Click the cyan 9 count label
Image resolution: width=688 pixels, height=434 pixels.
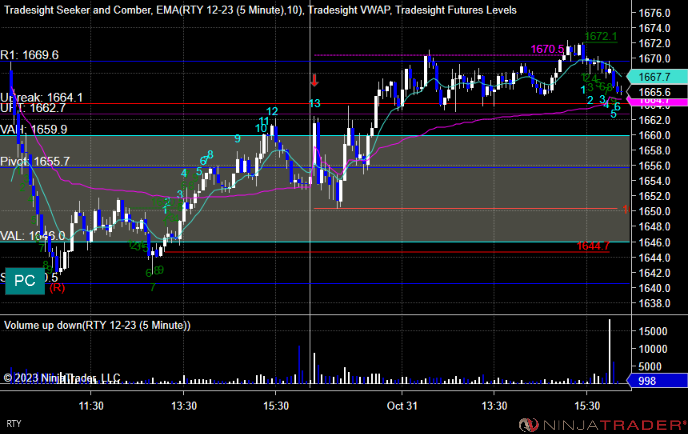(x=237, y=139)
